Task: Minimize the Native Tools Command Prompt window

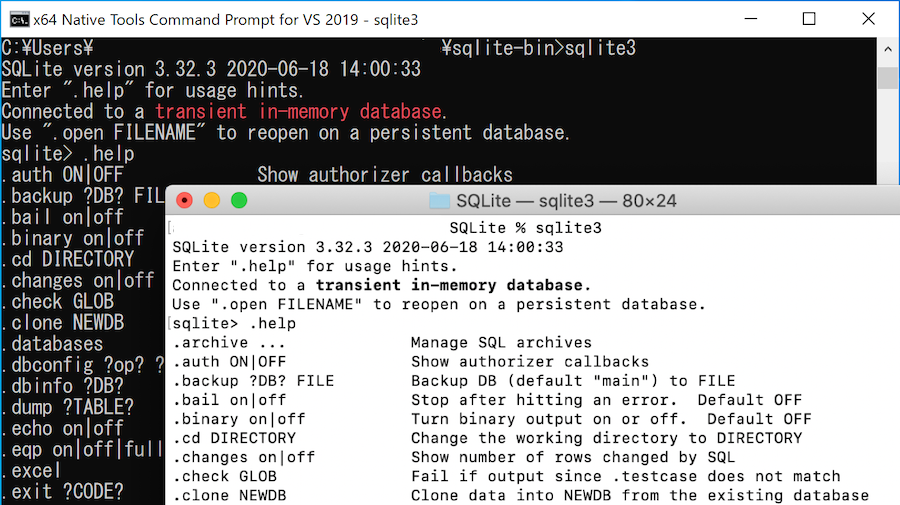Action: (751, 18)
